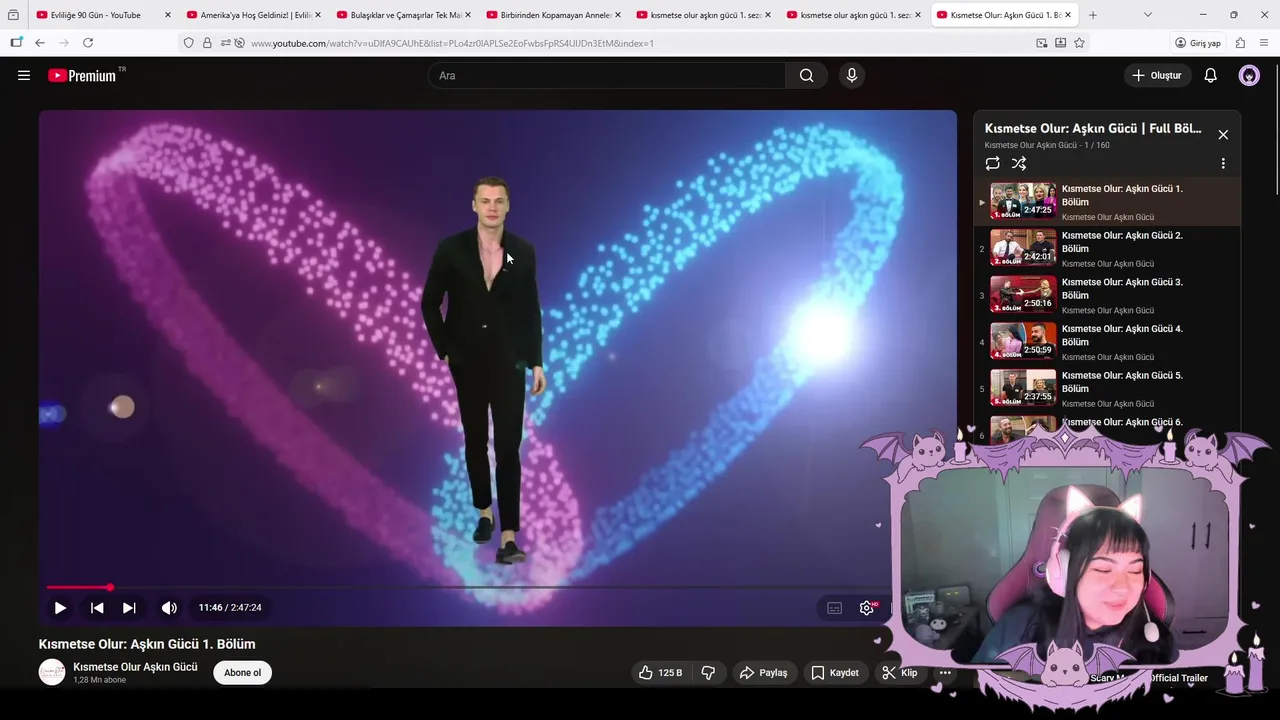
Task: Skip to the next video
Action: coord(129,607)
